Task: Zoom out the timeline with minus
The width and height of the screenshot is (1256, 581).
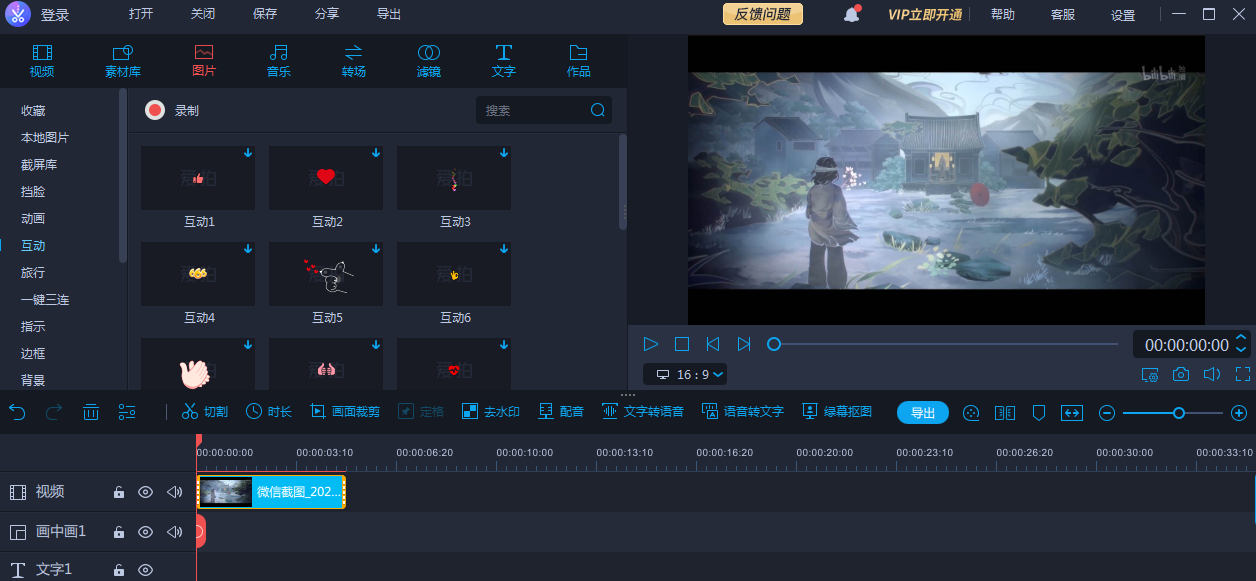Action: point(1107,413)
